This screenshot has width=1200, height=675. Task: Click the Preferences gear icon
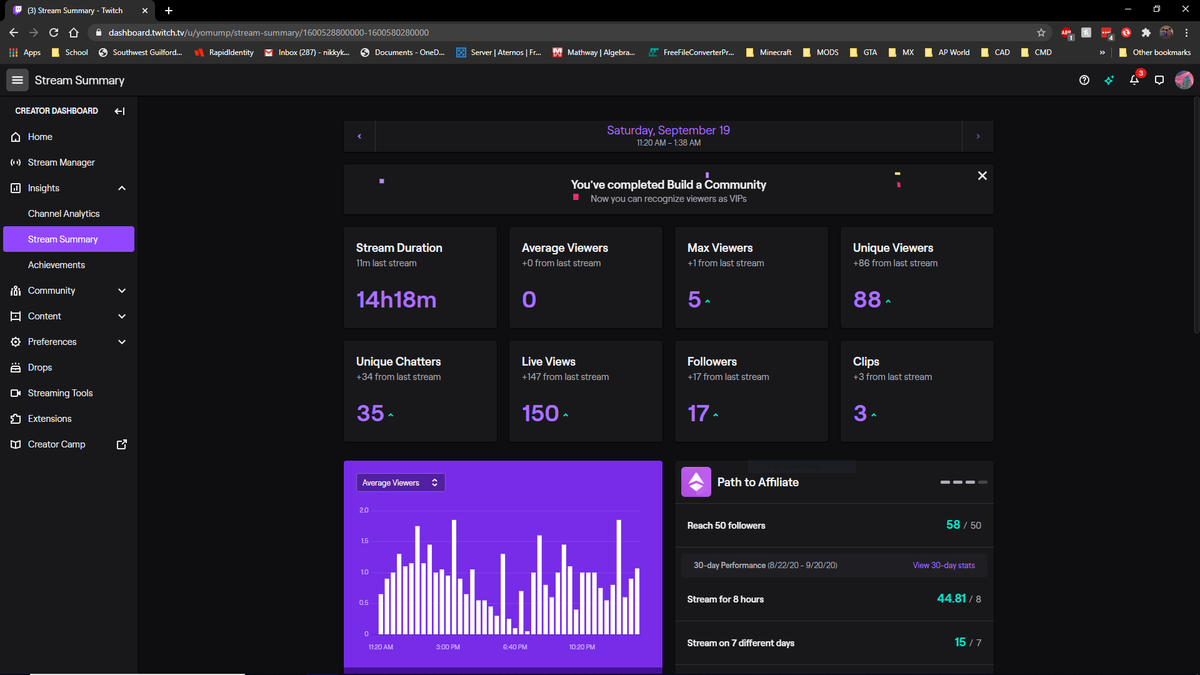click(15, 342)
